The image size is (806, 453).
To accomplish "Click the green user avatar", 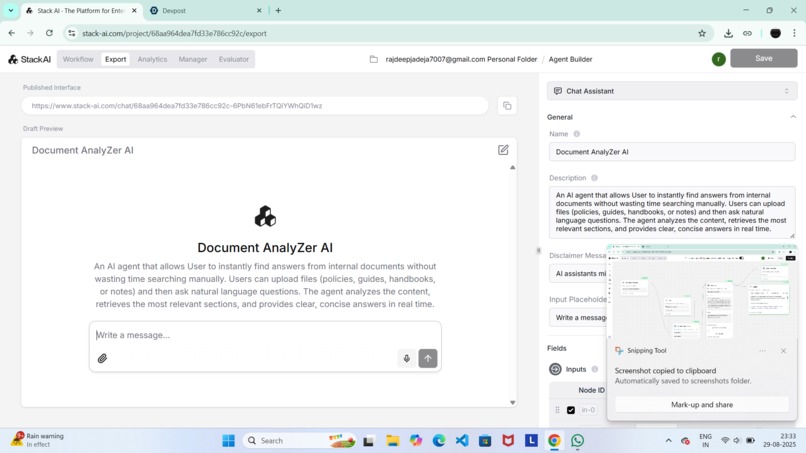I will click(719, 59).
